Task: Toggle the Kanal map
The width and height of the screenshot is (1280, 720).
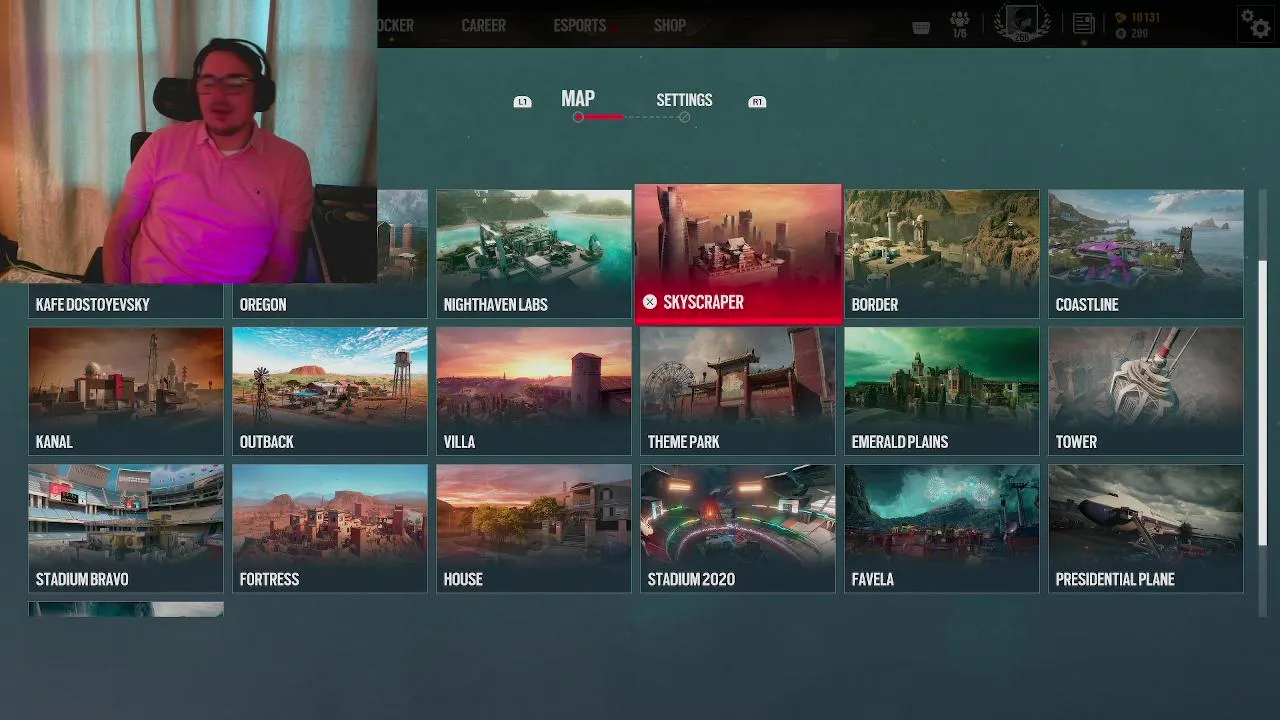Action: (x=126, y=391)
